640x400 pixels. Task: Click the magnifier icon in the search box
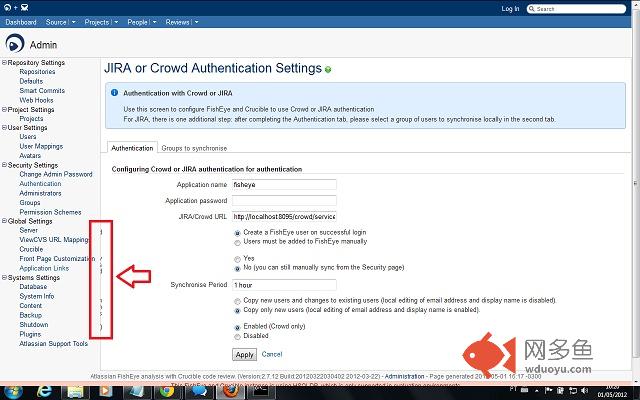tap(531, 9)
